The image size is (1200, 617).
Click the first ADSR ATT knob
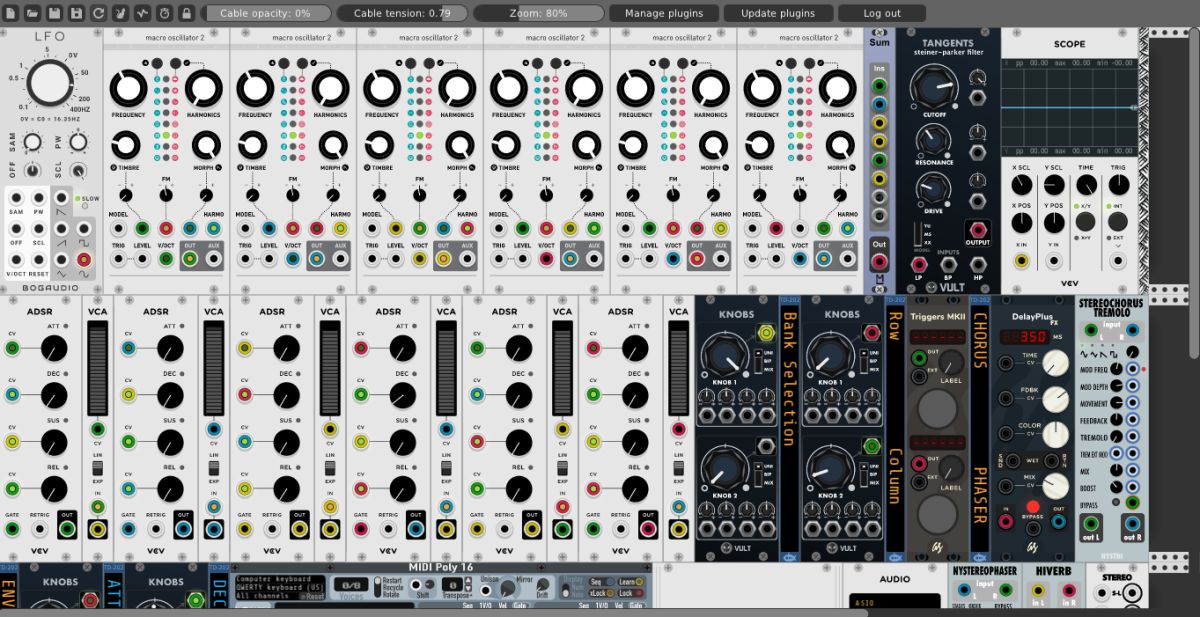[53, 348]
